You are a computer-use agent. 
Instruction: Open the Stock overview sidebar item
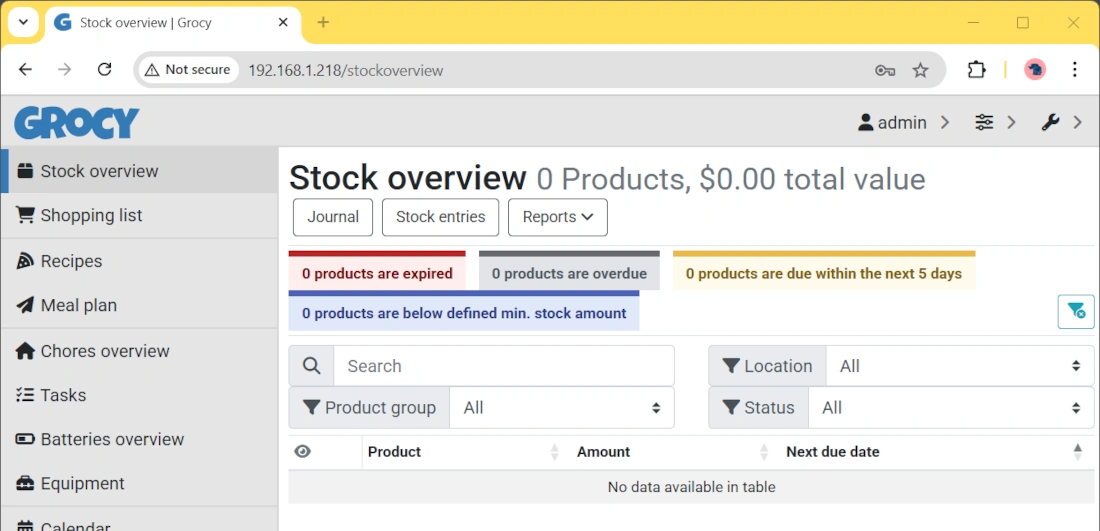(140, 171)
